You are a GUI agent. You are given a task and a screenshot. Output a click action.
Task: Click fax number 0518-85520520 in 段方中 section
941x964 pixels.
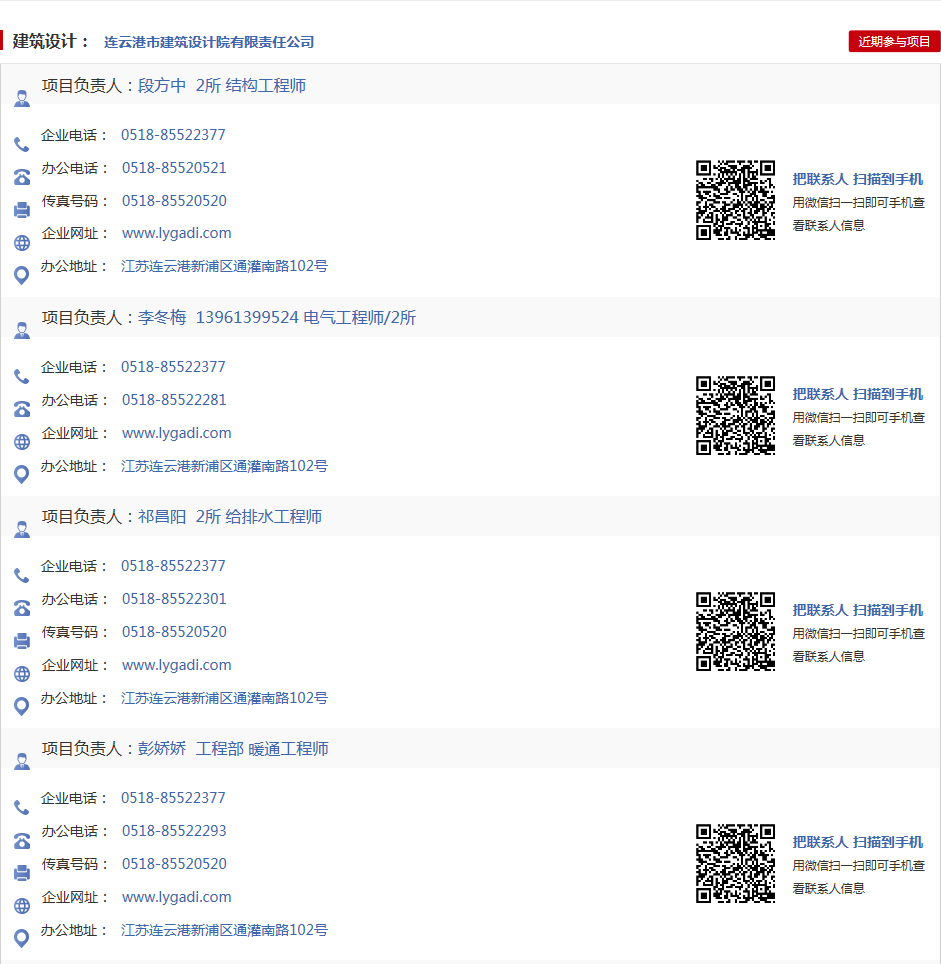[x=174, y=201]
